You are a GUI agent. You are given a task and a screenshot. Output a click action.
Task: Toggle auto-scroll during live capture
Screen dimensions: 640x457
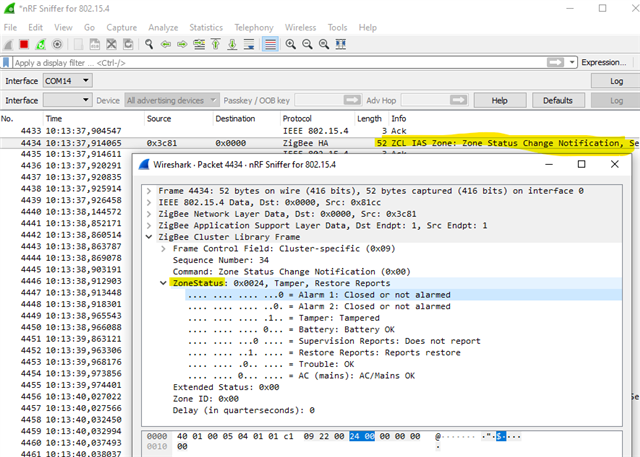(x=249, y=44)
